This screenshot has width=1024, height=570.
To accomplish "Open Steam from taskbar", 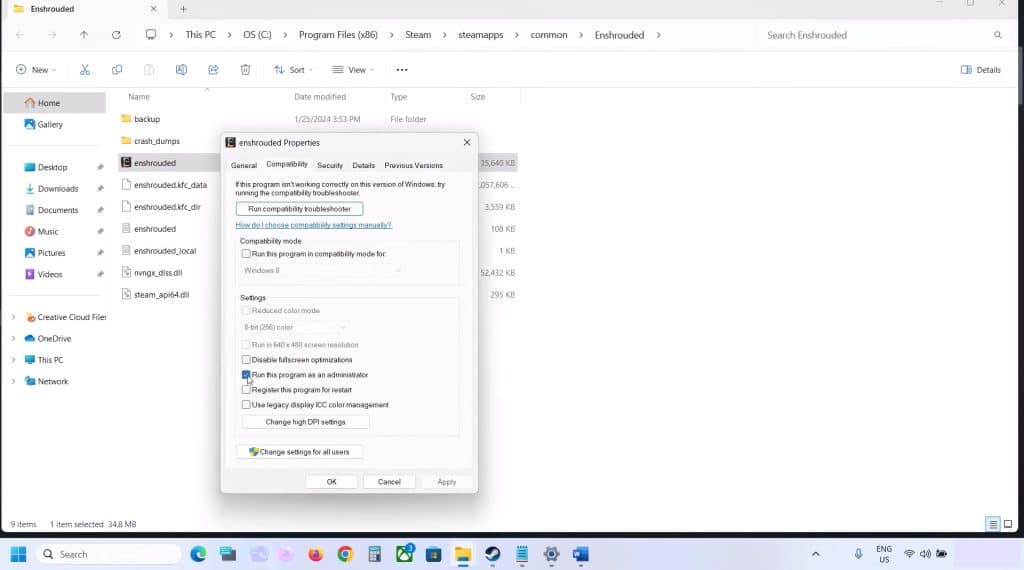I will (492, 554).
